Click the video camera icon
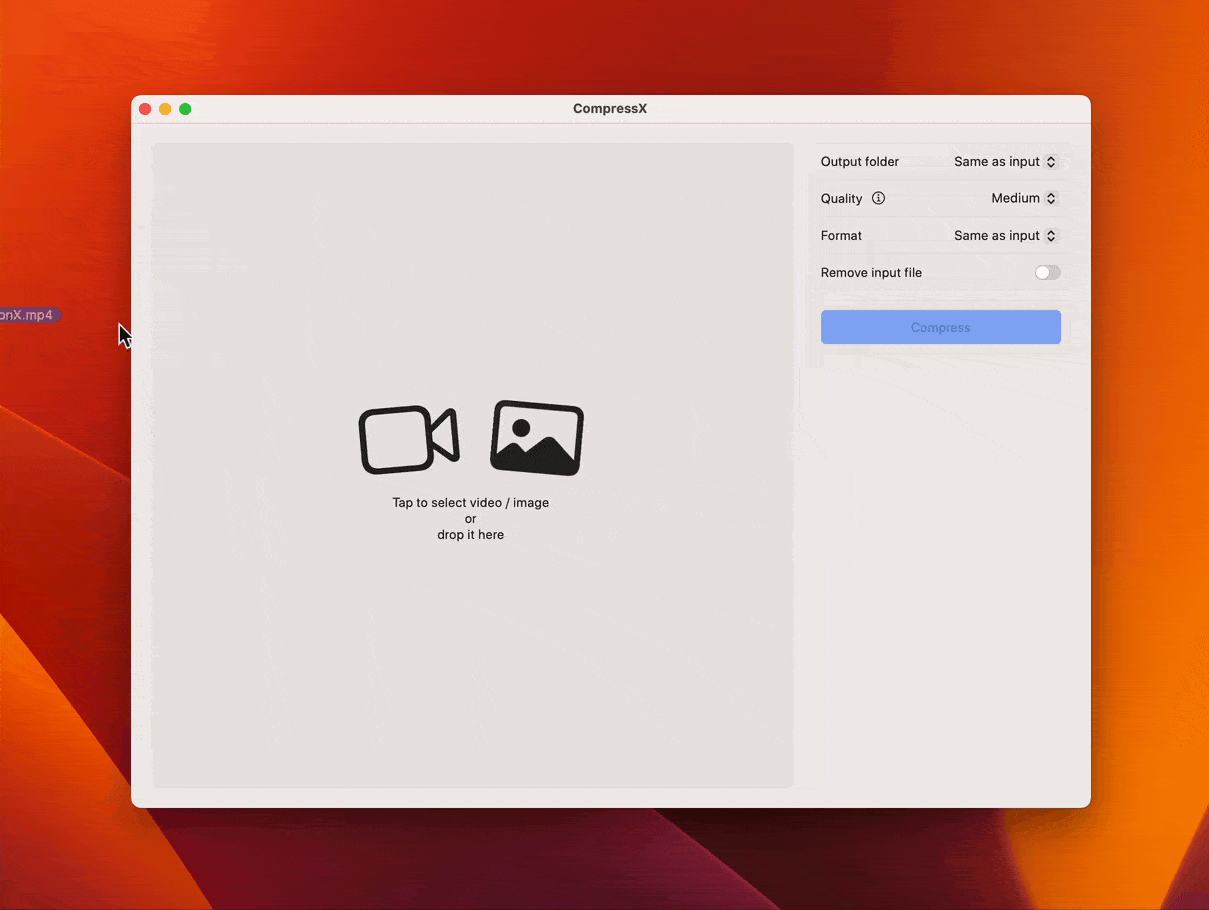Screen dimensions: 1209x910 tap(408, 439)
